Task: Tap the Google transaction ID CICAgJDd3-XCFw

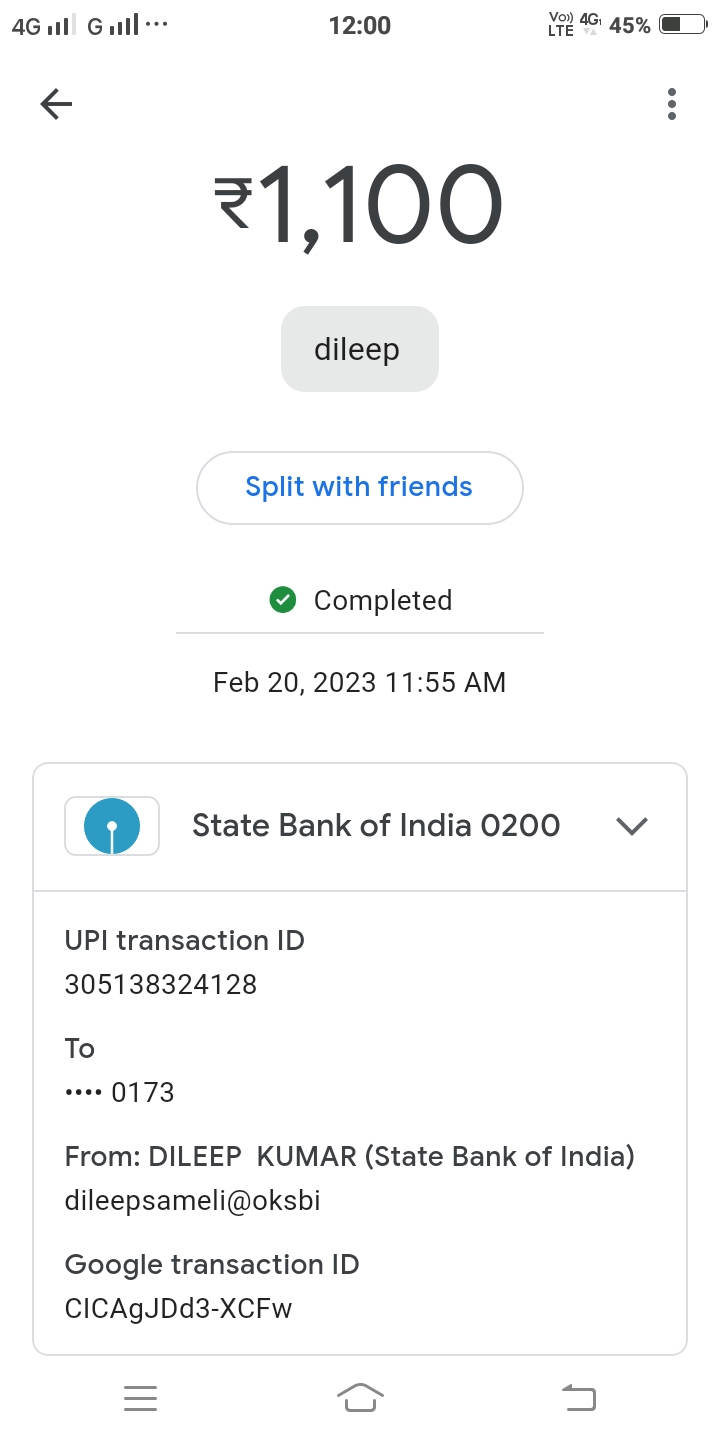Action: click(178, 1309)
